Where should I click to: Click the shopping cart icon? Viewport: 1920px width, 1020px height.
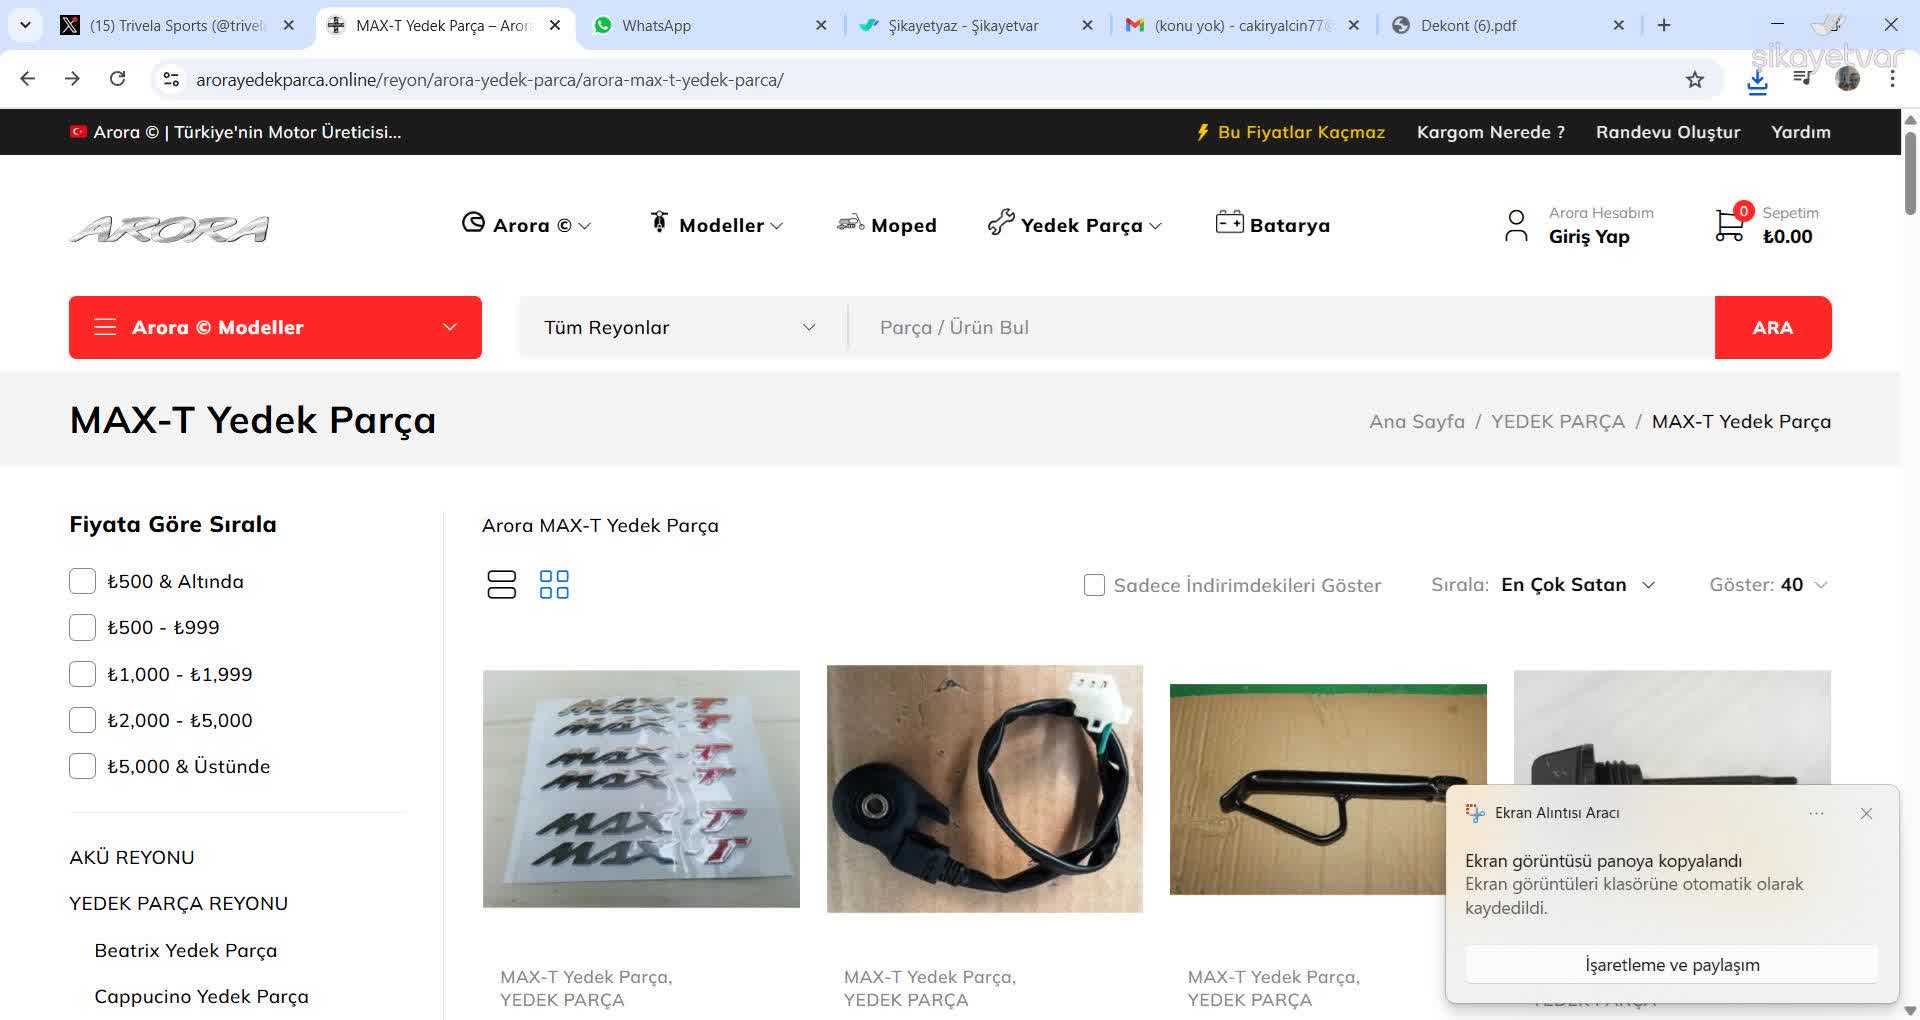[1729, 225]
